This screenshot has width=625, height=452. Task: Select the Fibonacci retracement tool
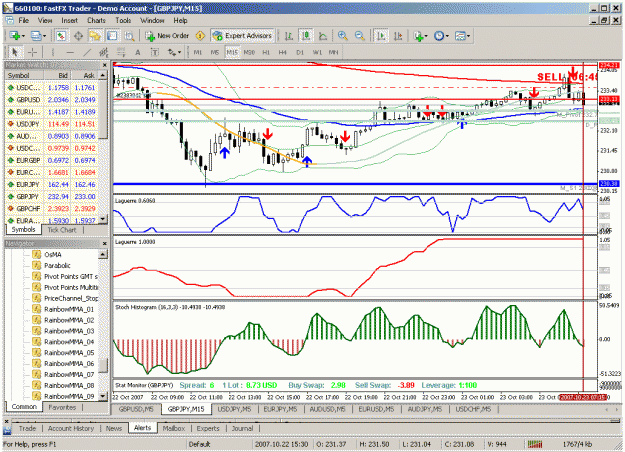click(121, 52)
